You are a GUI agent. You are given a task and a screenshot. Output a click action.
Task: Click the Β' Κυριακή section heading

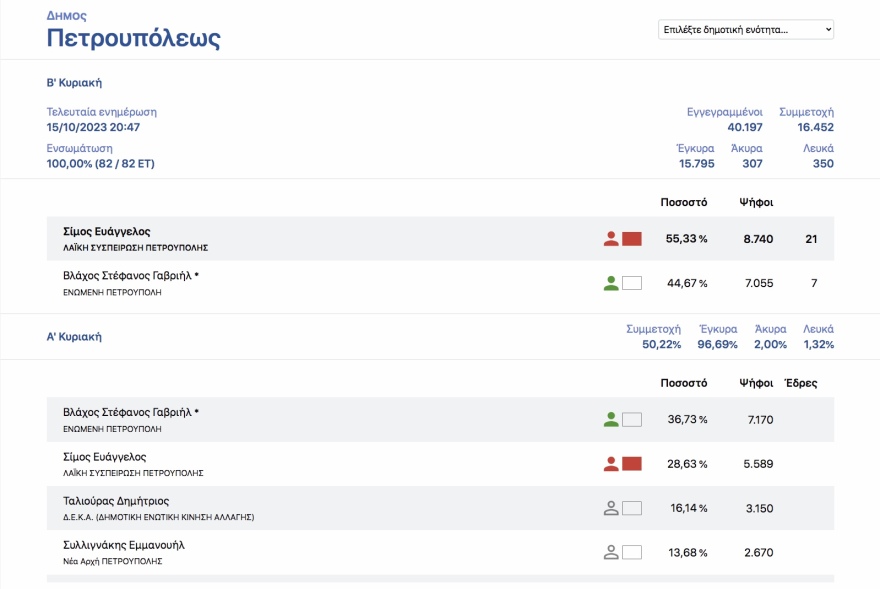click(74, 83)
